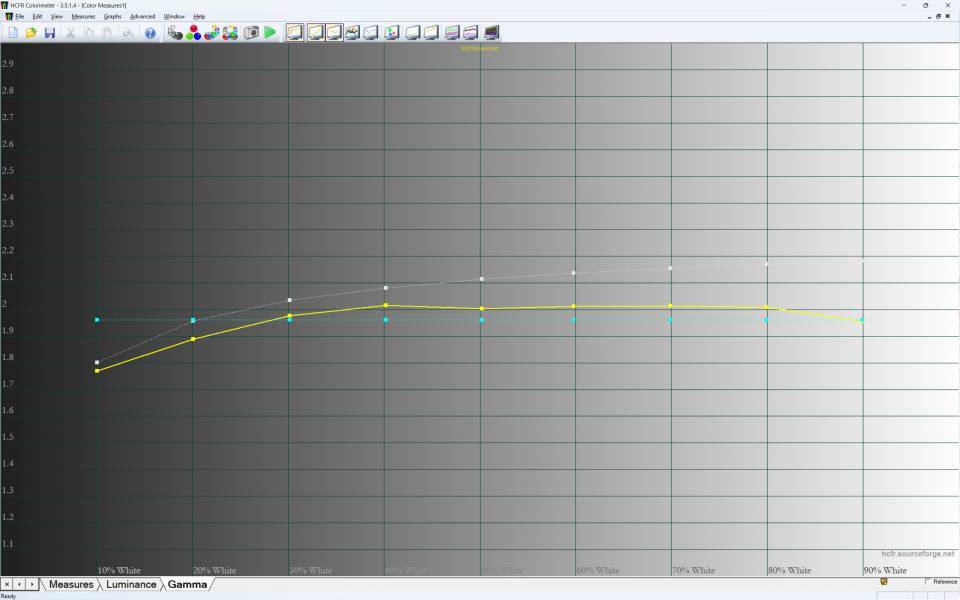Open the Measures menu
This screenshot has width=960, height=600.
[x=83, y=17]
